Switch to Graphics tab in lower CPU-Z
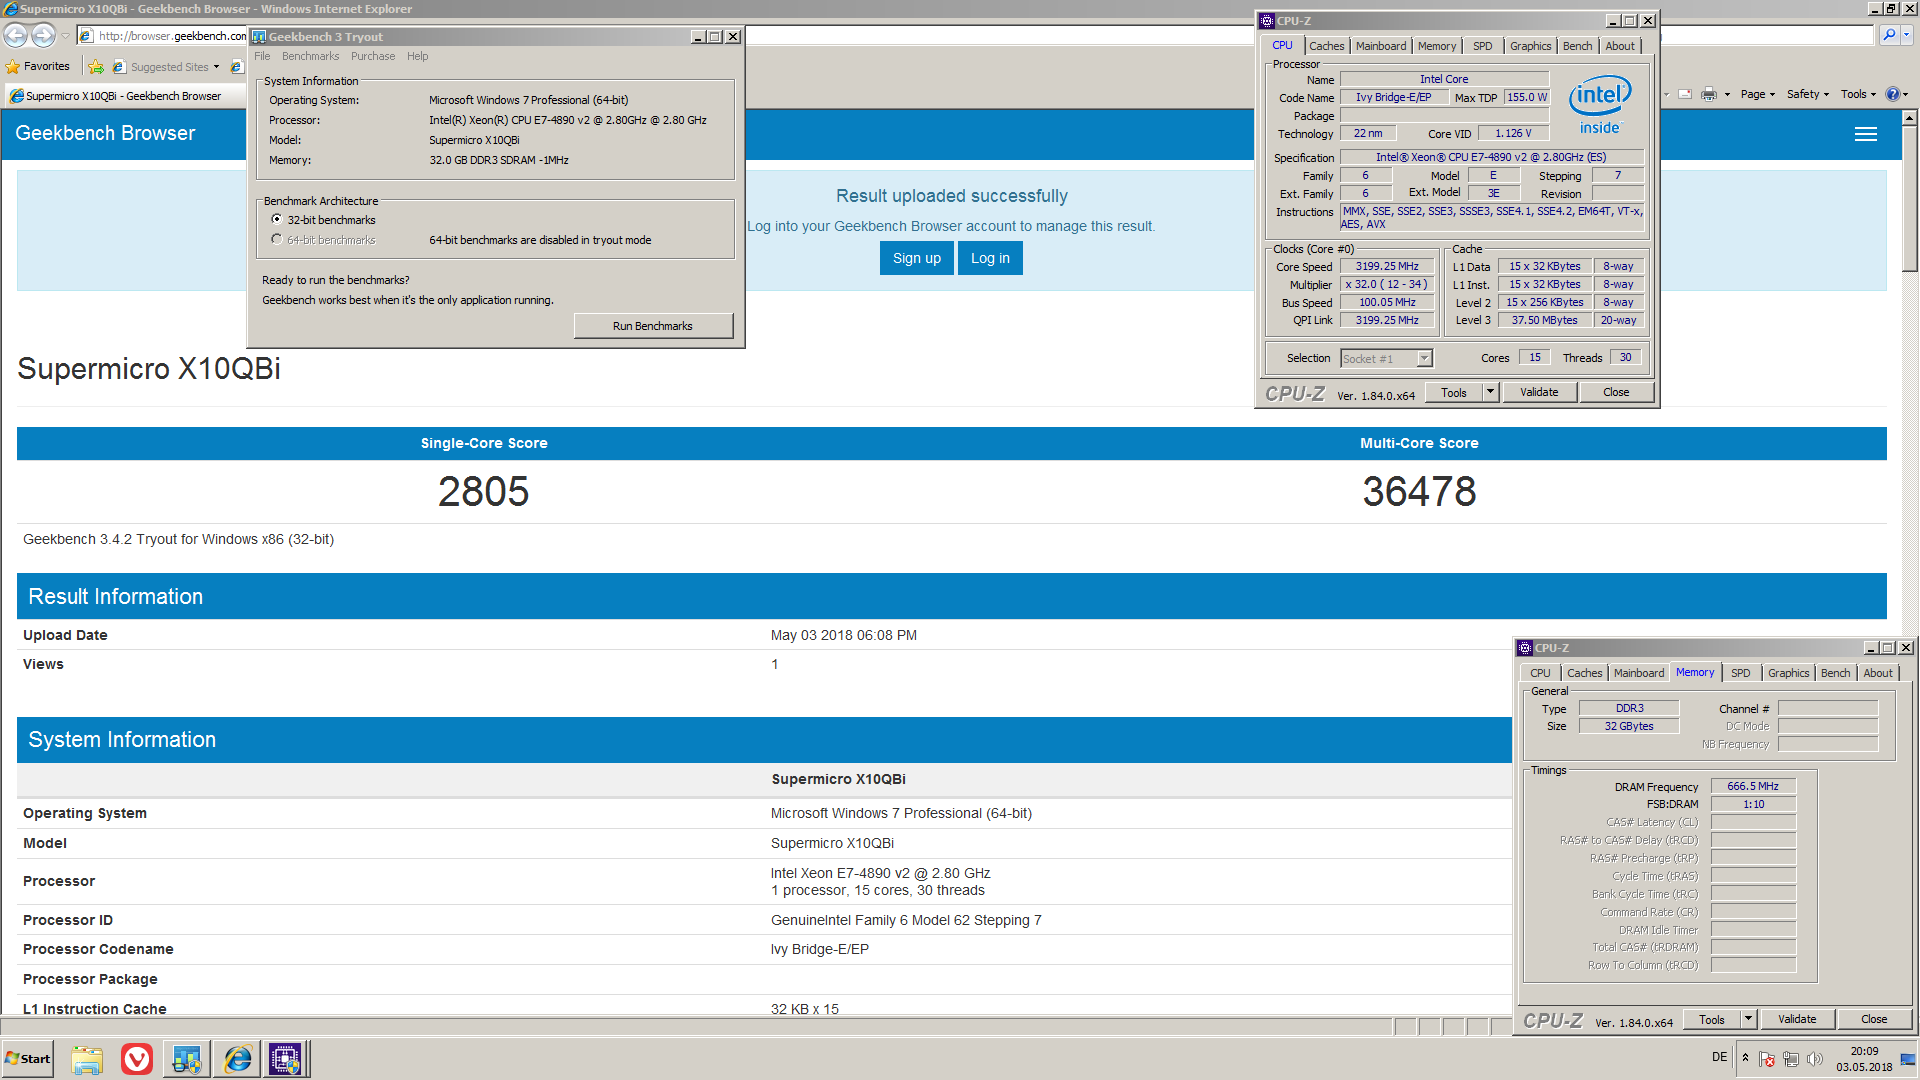Screen dimensions: 1920x1080 click(1788, 673)
